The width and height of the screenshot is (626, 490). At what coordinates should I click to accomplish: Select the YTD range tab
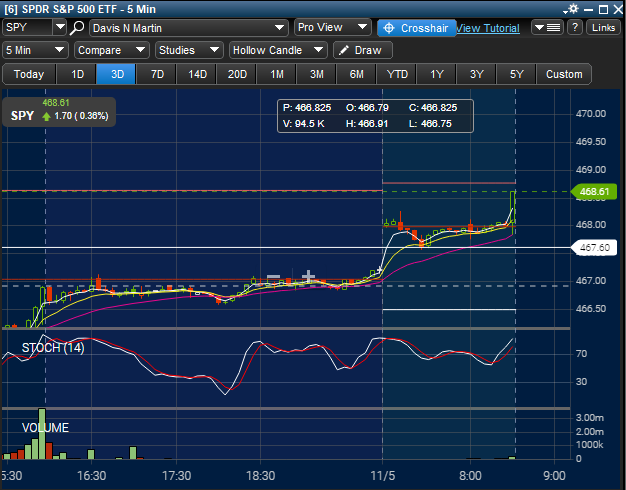(397, 74)
